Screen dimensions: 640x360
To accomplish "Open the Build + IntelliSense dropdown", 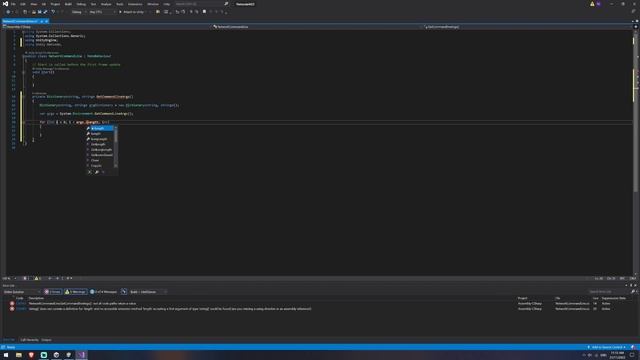I will pyautogui.click(x=148, y=292).
